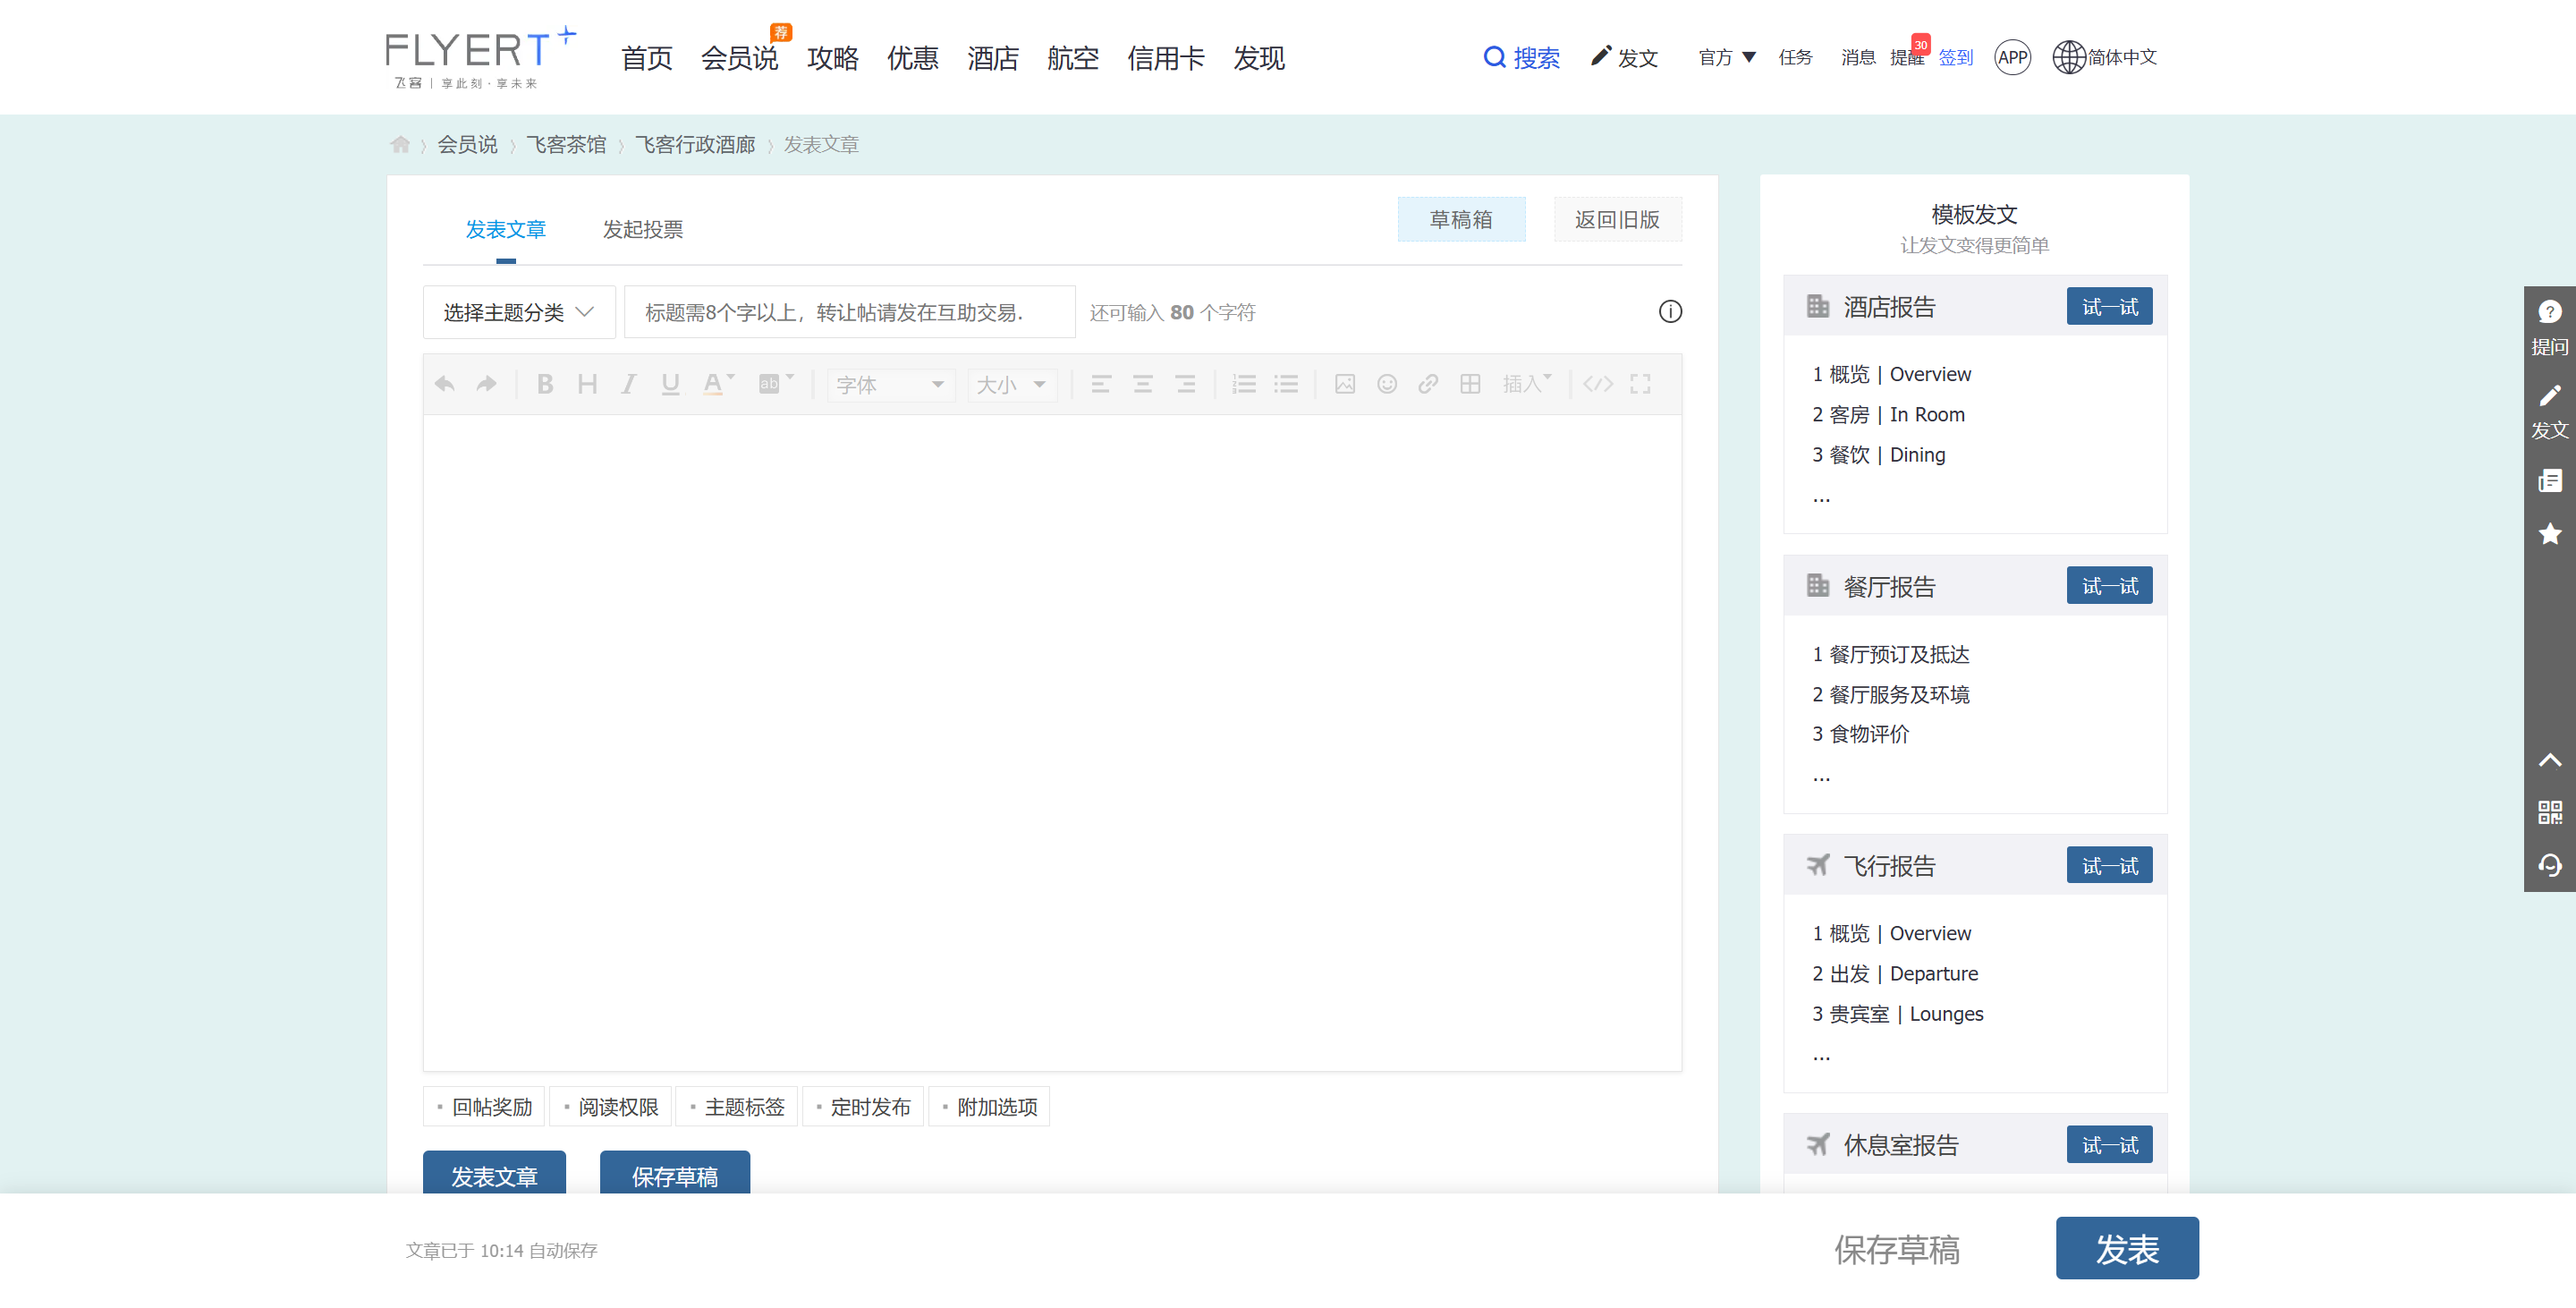Align text right
Screen dimensions: 2576x1308
[x=1185, y=384]
